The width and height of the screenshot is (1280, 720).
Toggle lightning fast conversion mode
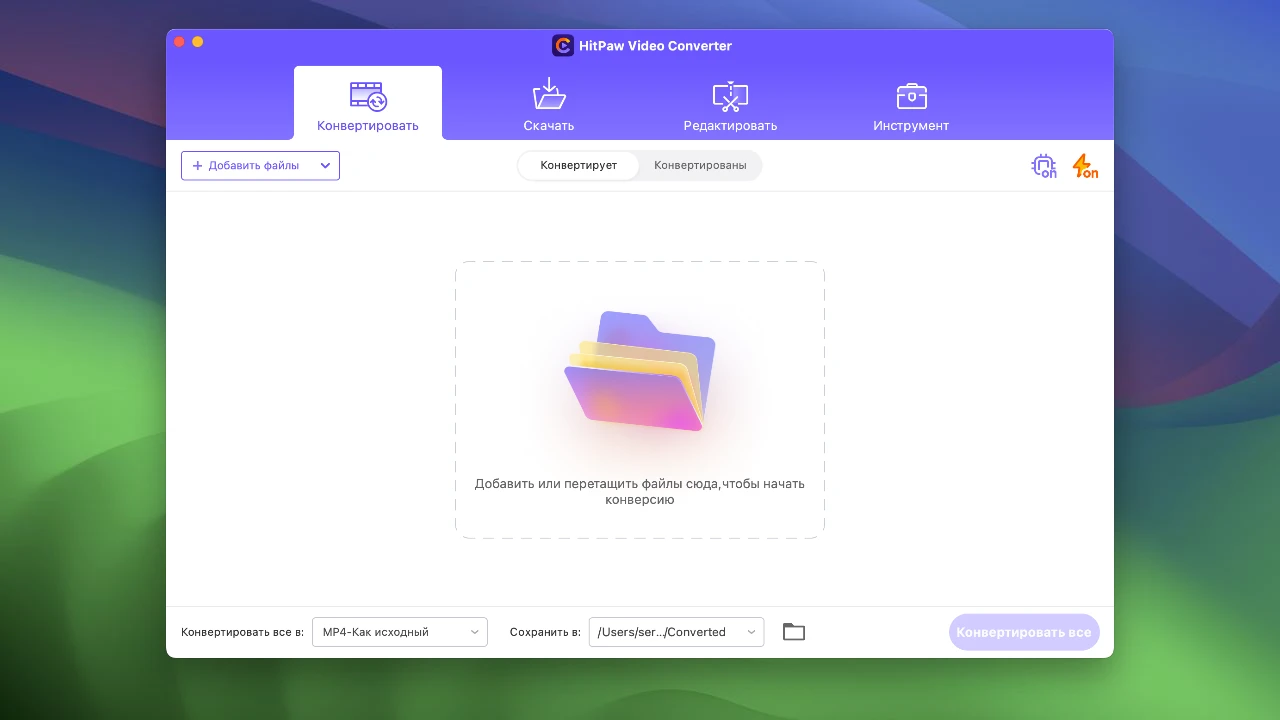coord(1085,166)
